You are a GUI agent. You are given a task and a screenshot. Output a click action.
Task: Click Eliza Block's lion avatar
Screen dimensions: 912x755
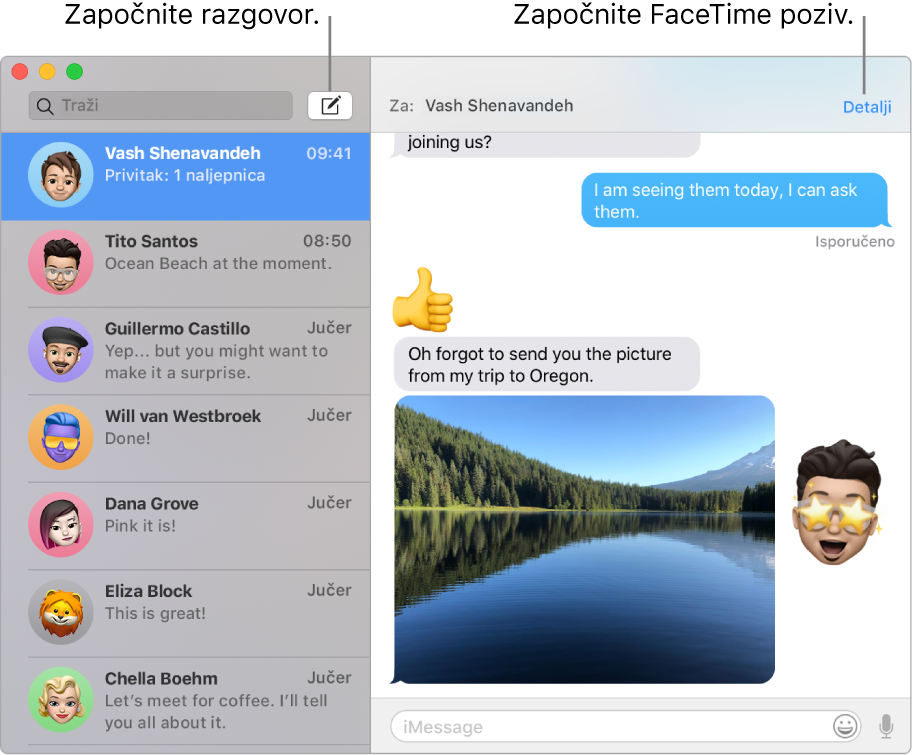coord(60,613)
